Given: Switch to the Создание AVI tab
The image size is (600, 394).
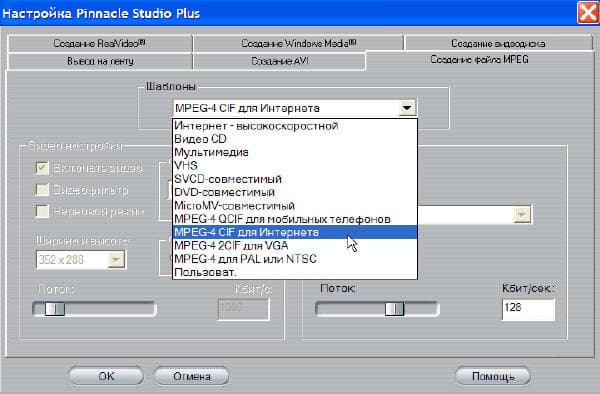Looking at the screenshot, I should click(x=279, y=61).
